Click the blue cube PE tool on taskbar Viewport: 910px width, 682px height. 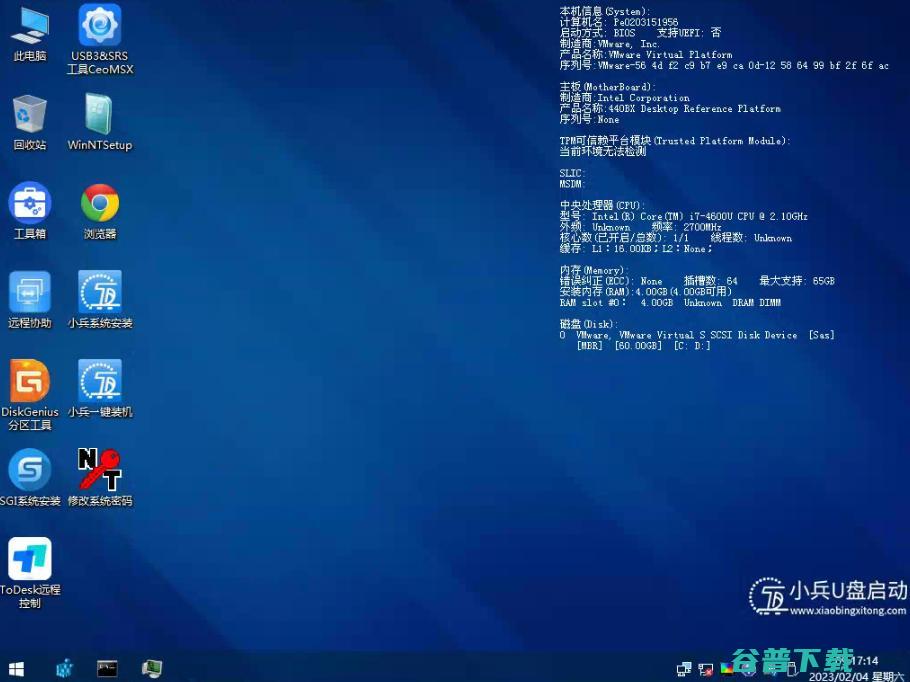pyautogui.click(x=63, y=668)
